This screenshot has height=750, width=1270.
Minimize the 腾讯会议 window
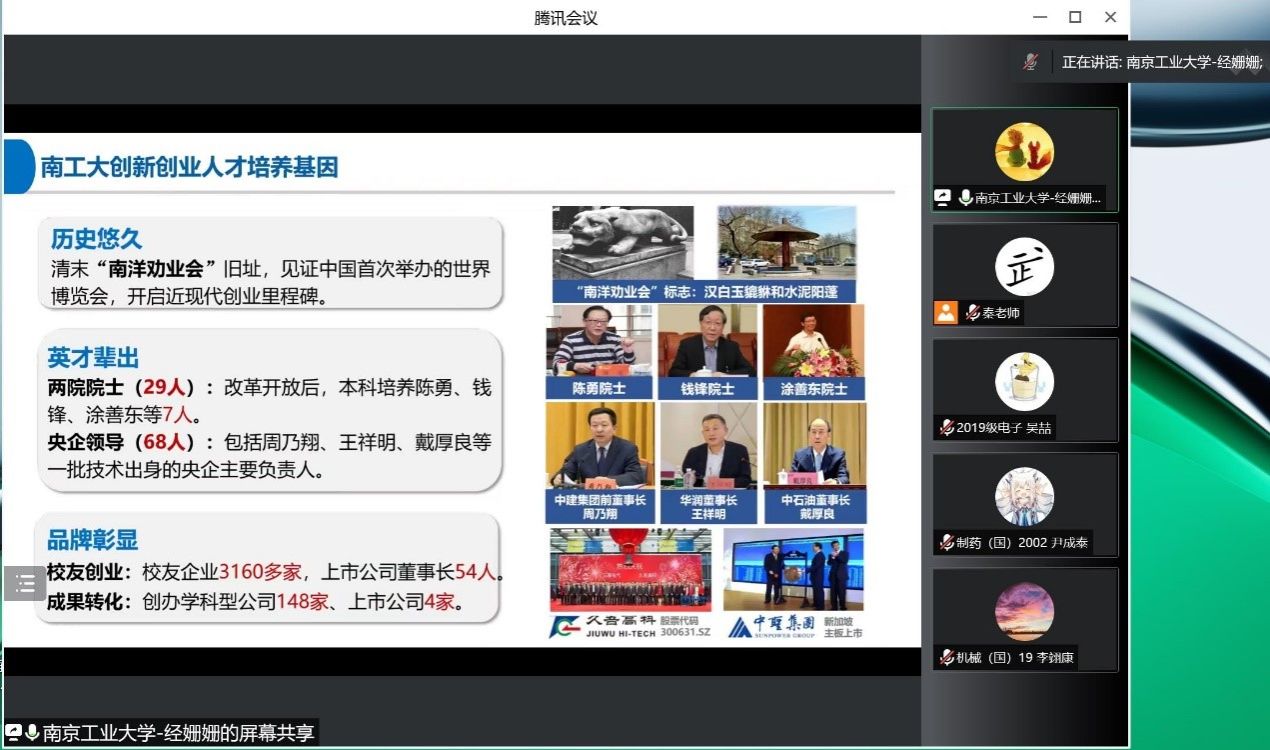(x=1040, y=17)
